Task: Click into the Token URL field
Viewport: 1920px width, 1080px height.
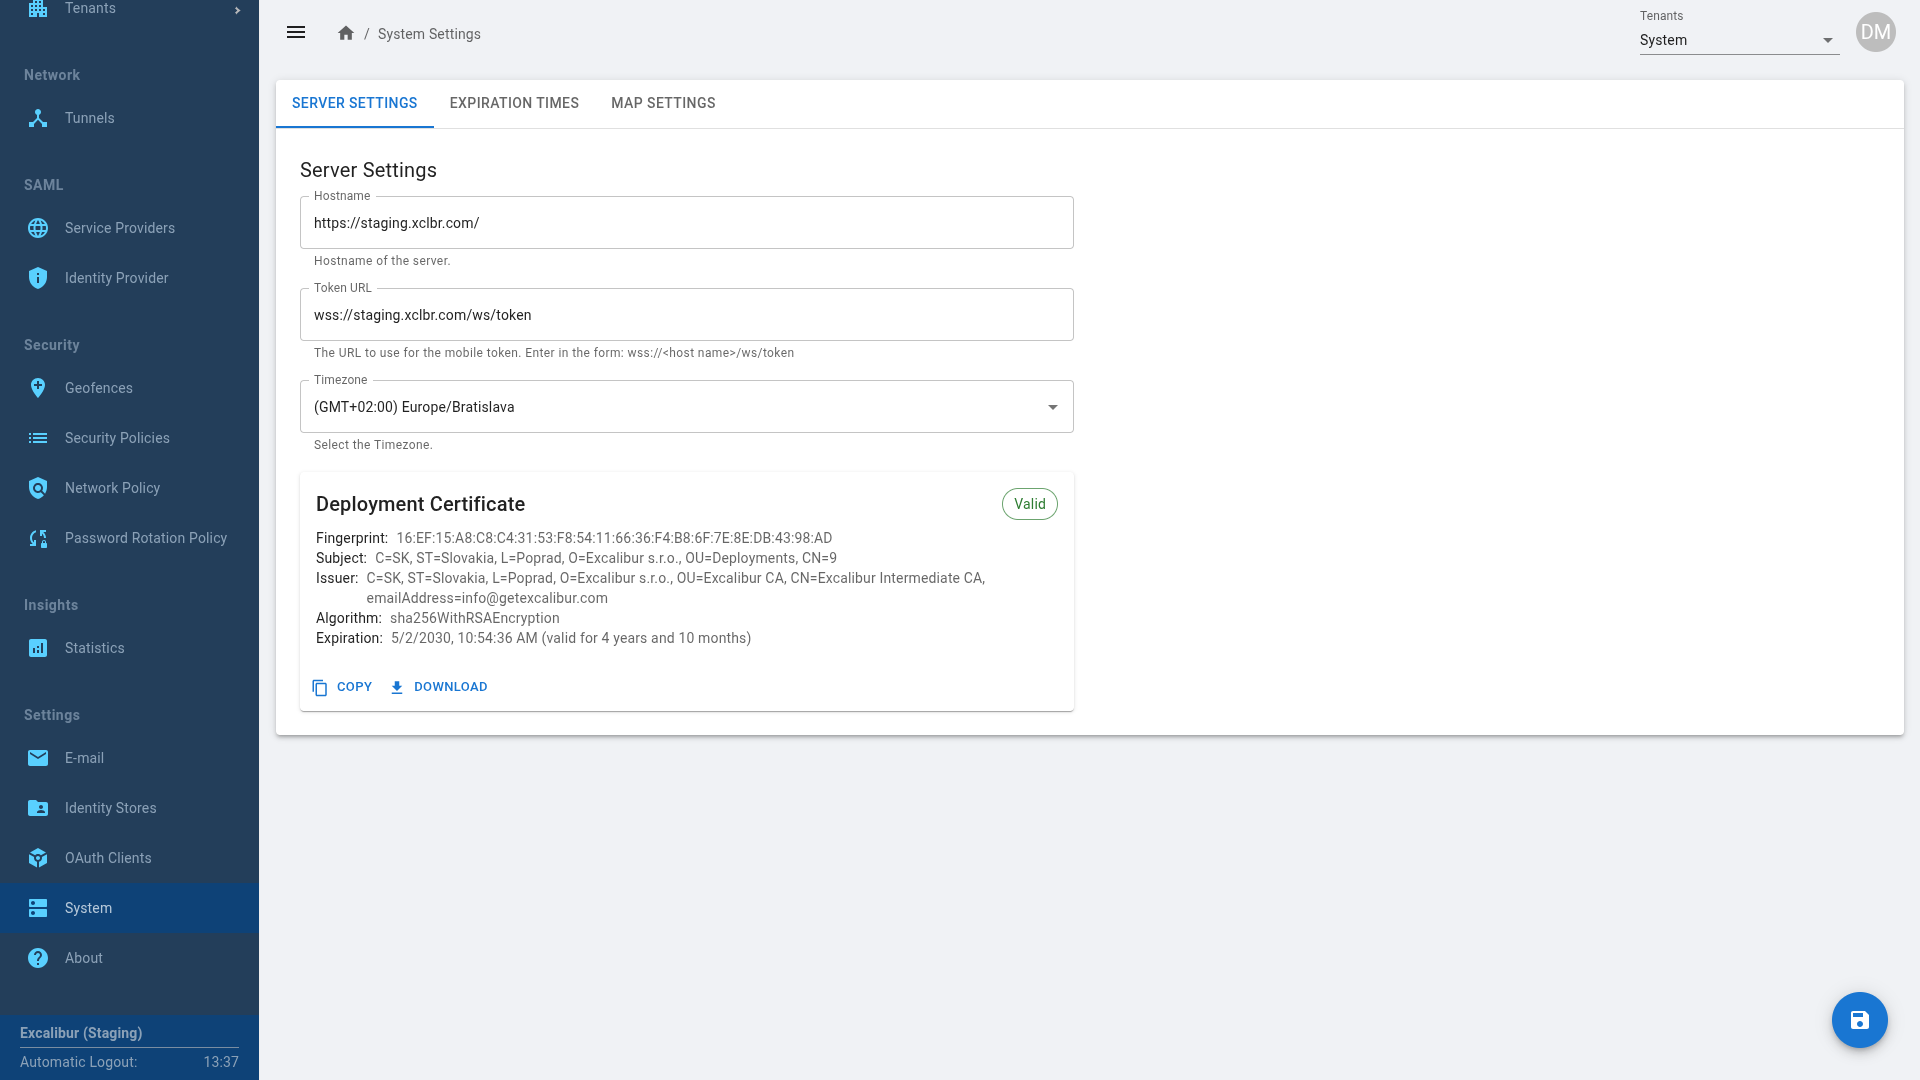Action: pyautogui.click(x=686, y=315)
